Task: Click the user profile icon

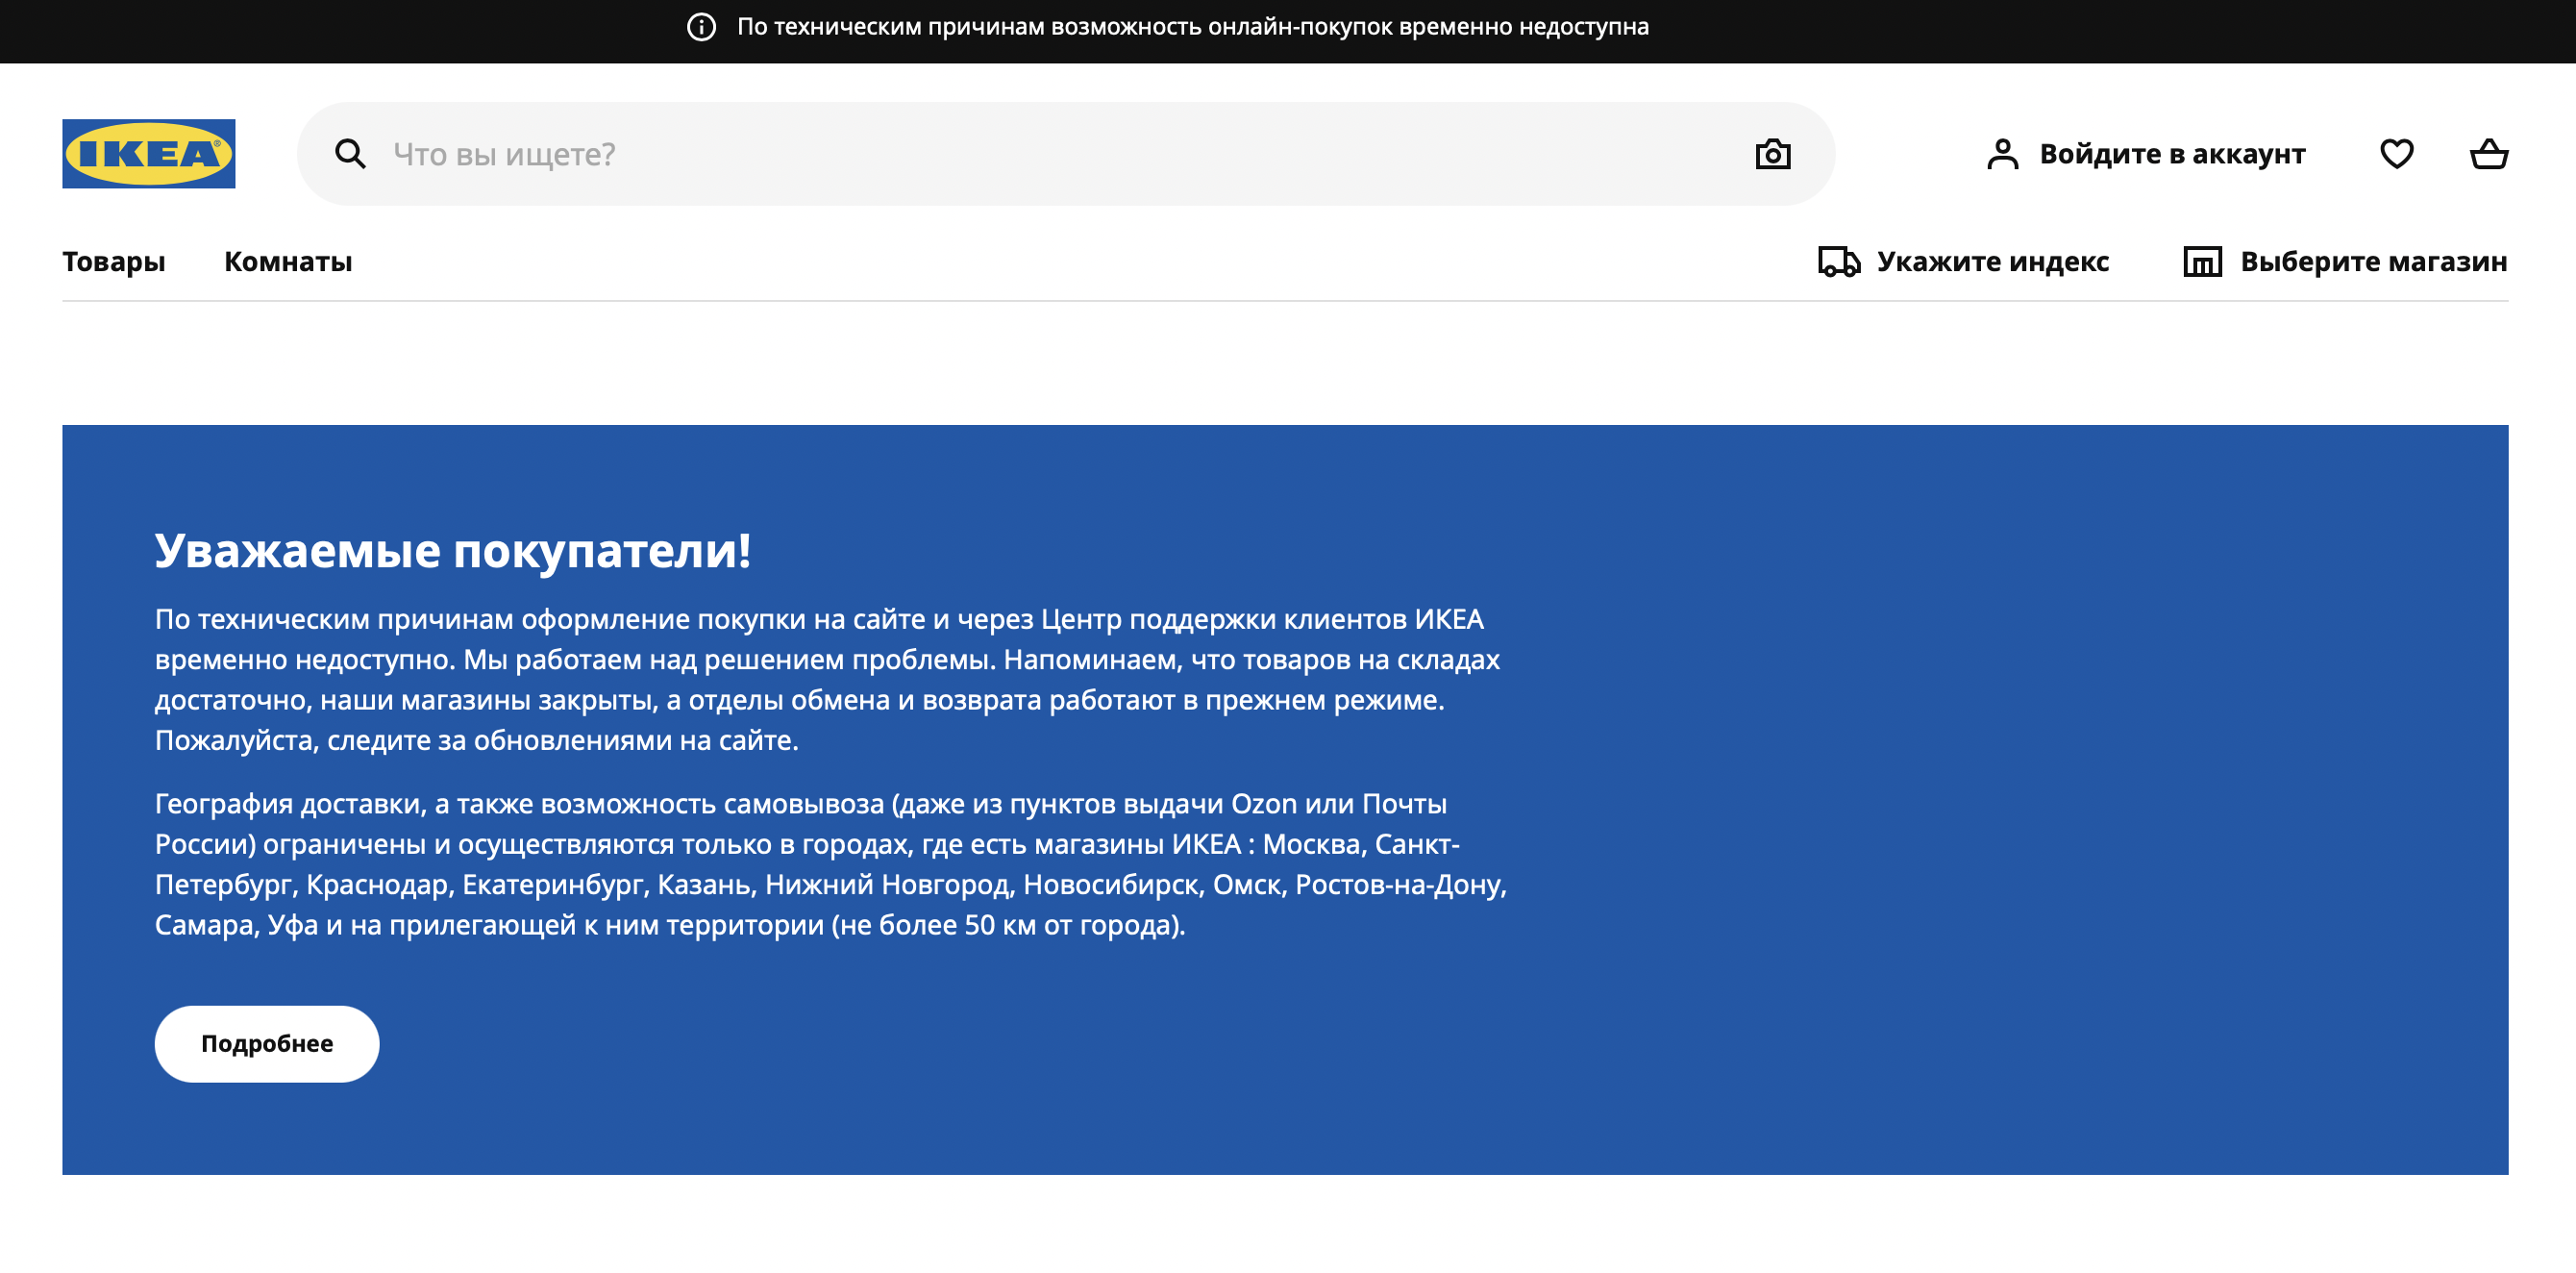Action: 2003,154
